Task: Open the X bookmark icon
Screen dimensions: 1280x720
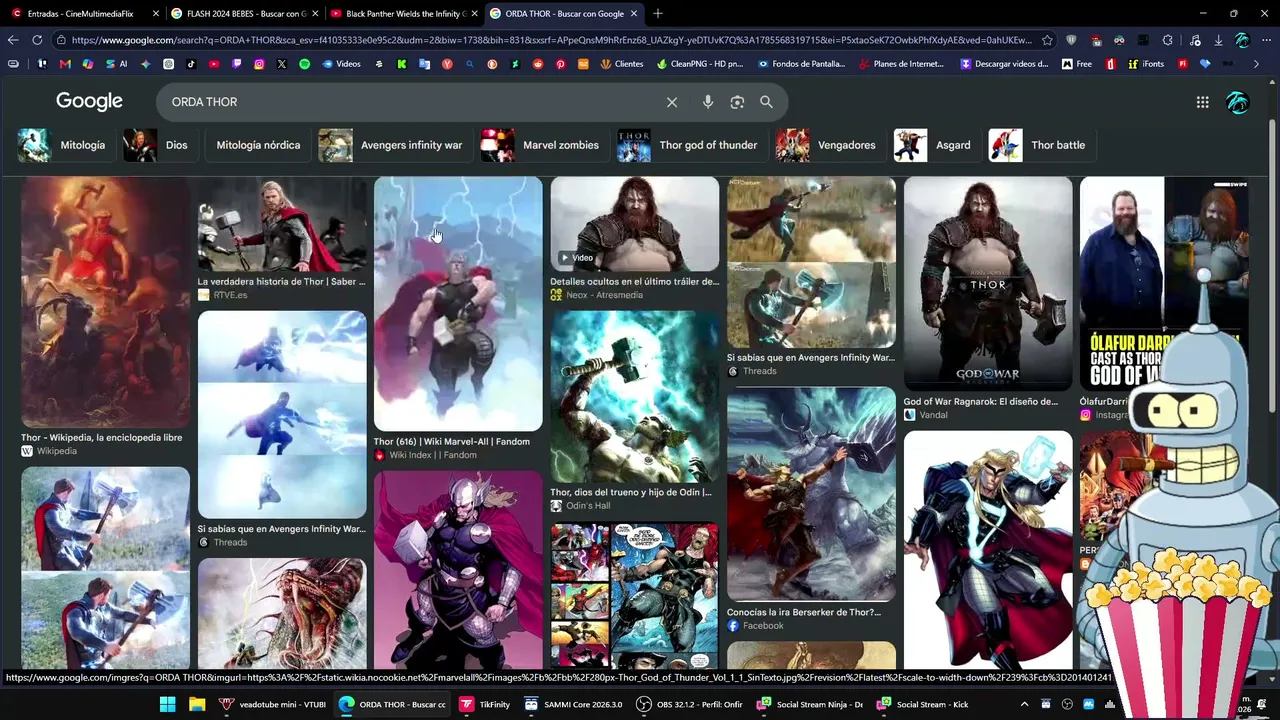Action: click(282, 64)
